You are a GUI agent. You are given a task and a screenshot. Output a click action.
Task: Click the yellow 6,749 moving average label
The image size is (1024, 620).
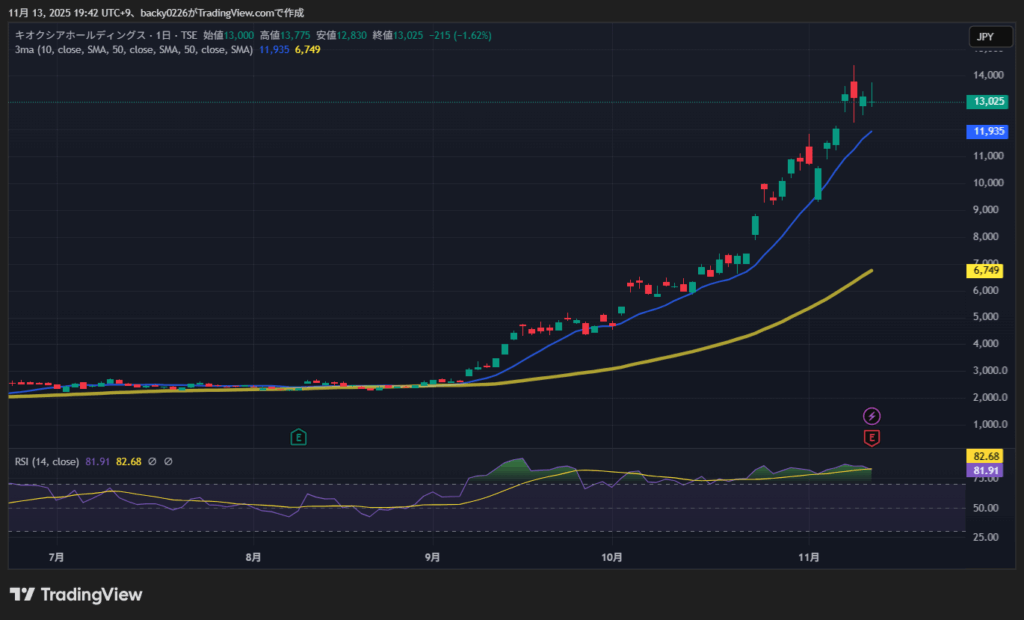point(988,270)
